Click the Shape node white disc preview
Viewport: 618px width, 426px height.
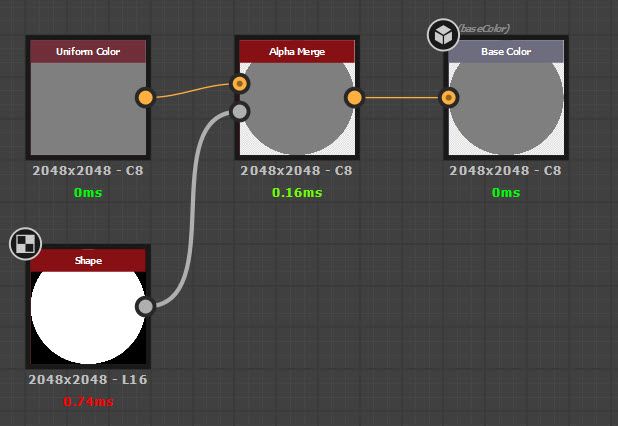pyautogui.click(x=88, y=318)
